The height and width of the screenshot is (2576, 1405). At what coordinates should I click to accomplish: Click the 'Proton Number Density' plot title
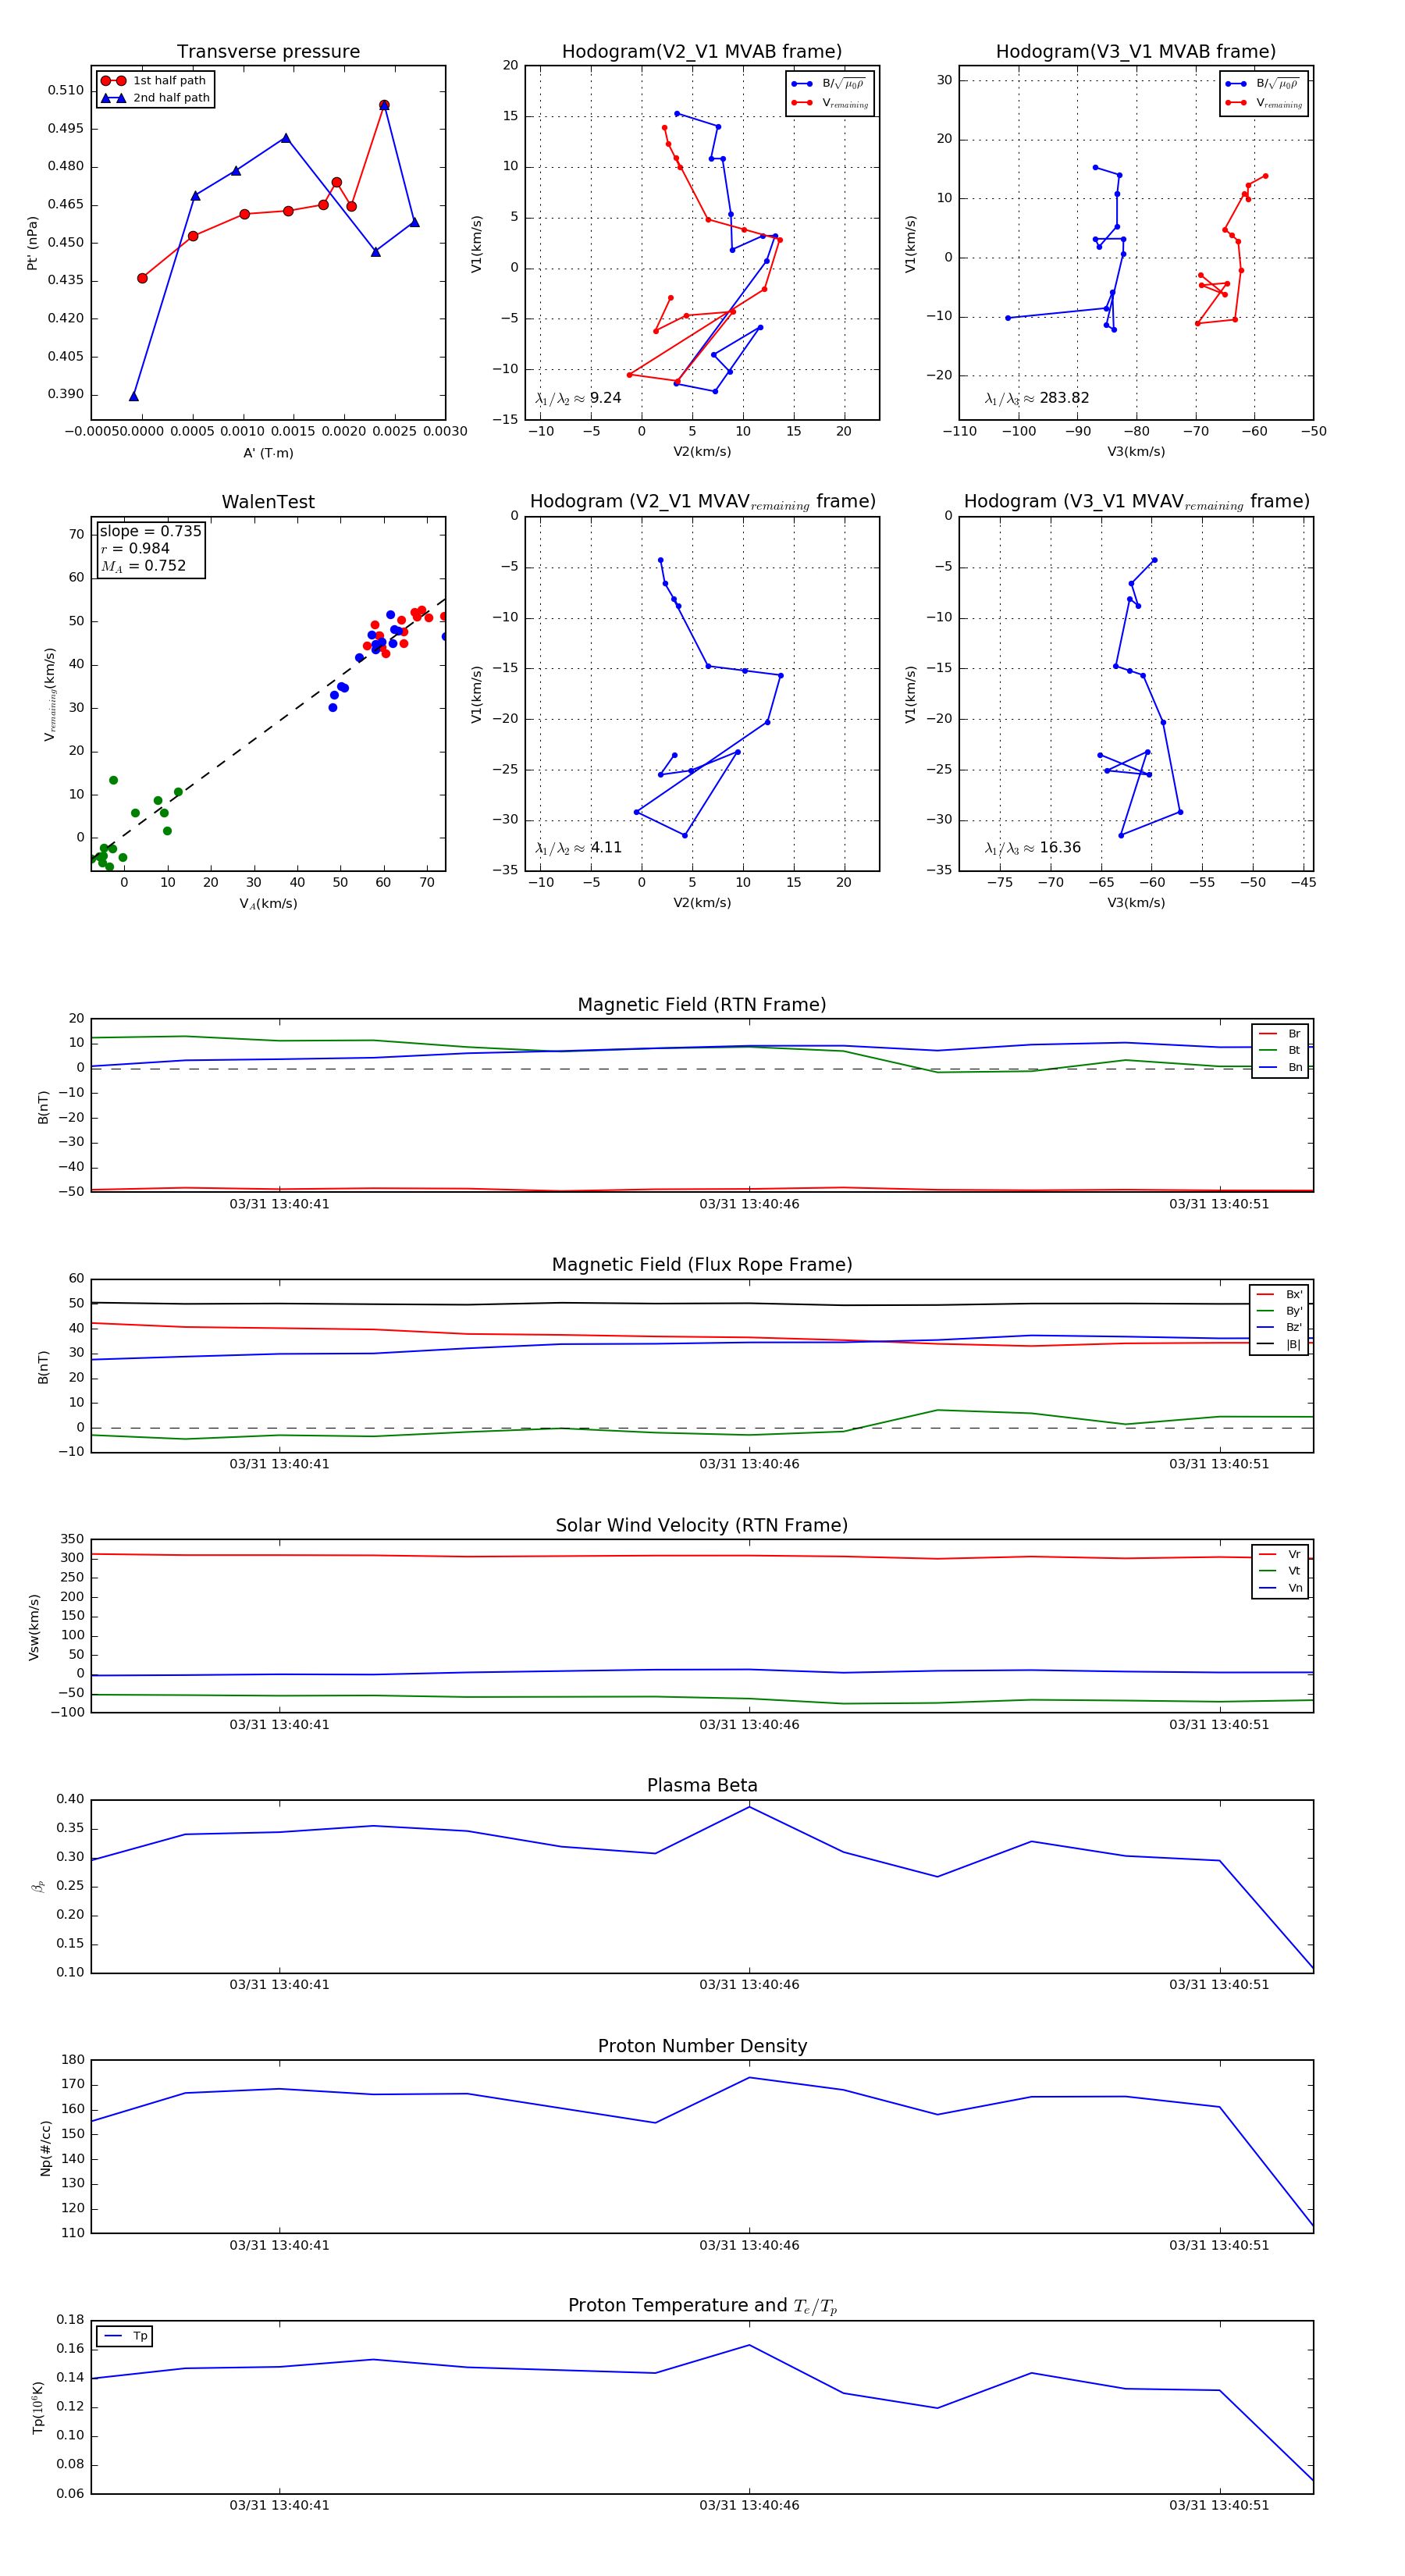point(701,2046)
